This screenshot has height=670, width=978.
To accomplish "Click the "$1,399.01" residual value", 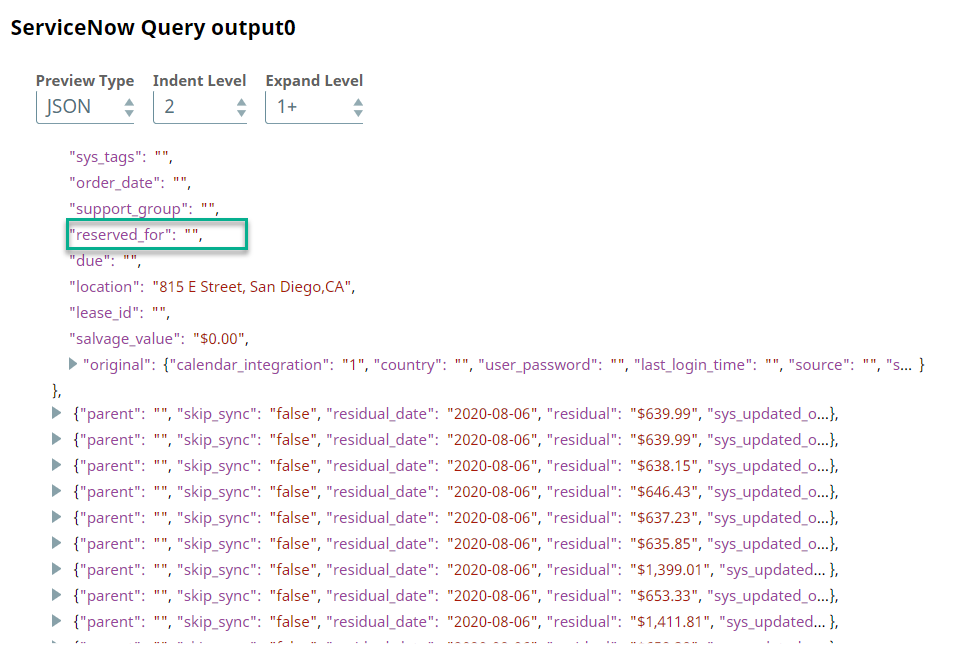I will coord(671,570).
